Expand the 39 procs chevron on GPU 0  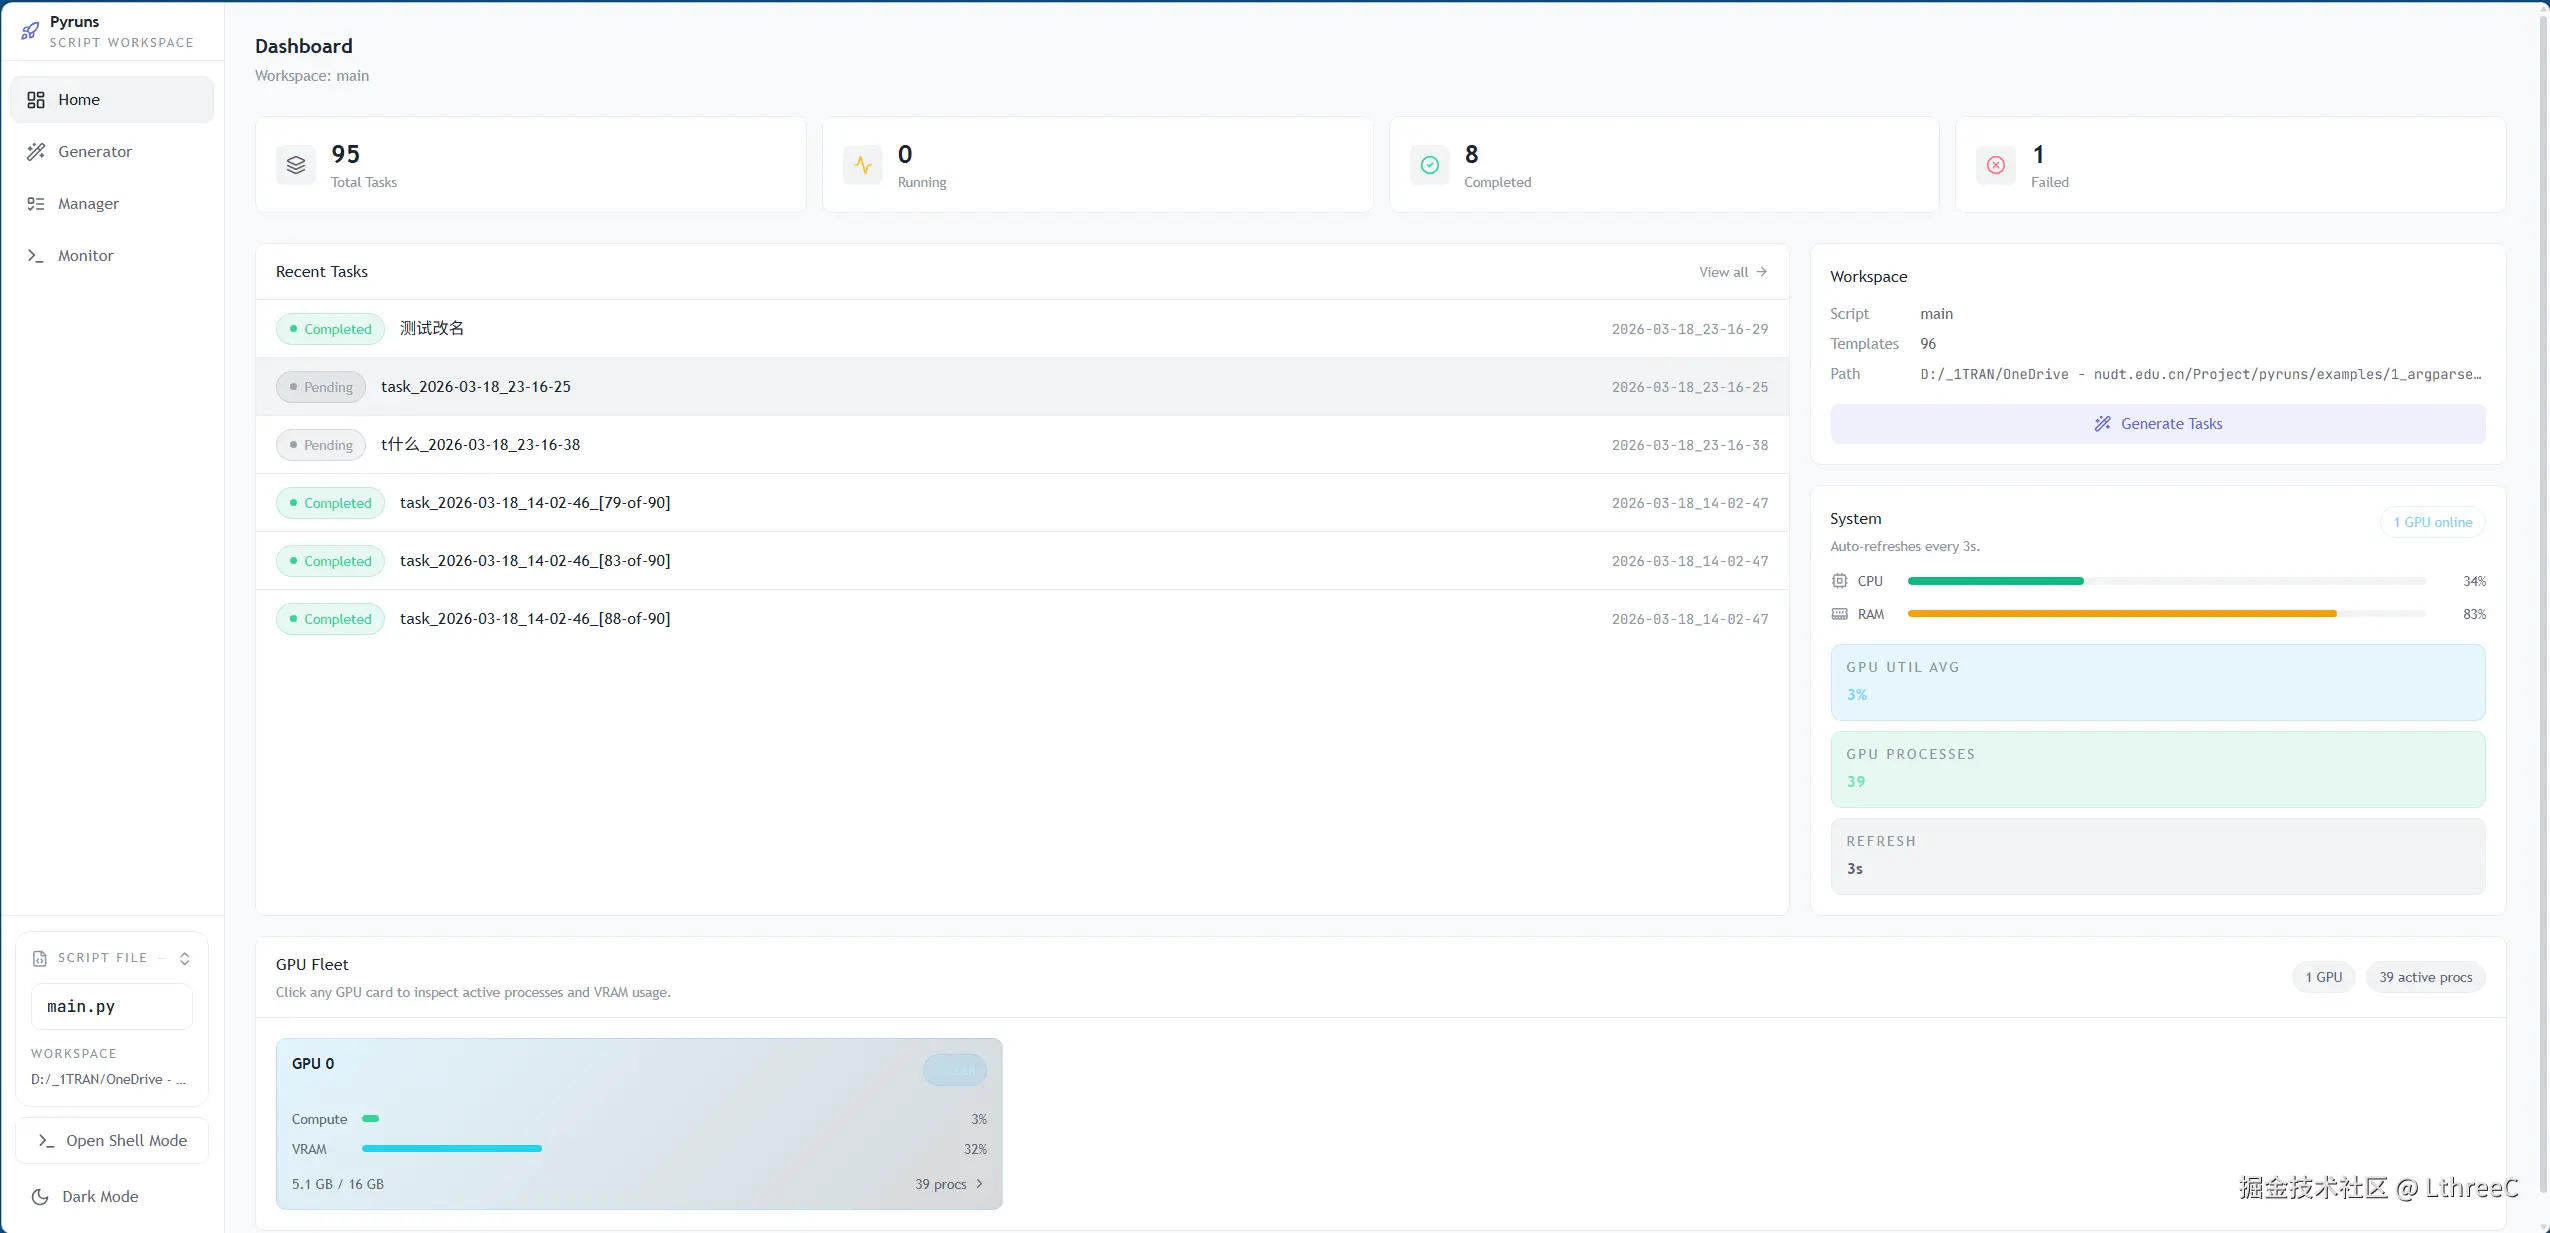979,1184
